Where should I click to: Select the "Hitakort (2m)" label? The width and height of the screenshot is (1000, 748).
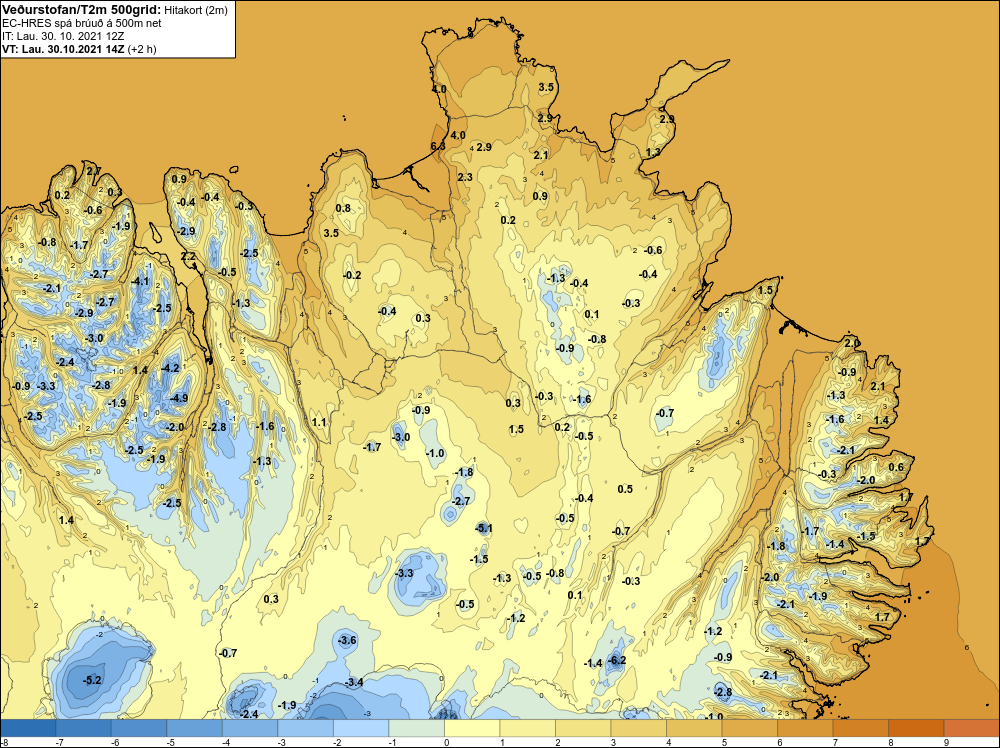tap(195, 10)
